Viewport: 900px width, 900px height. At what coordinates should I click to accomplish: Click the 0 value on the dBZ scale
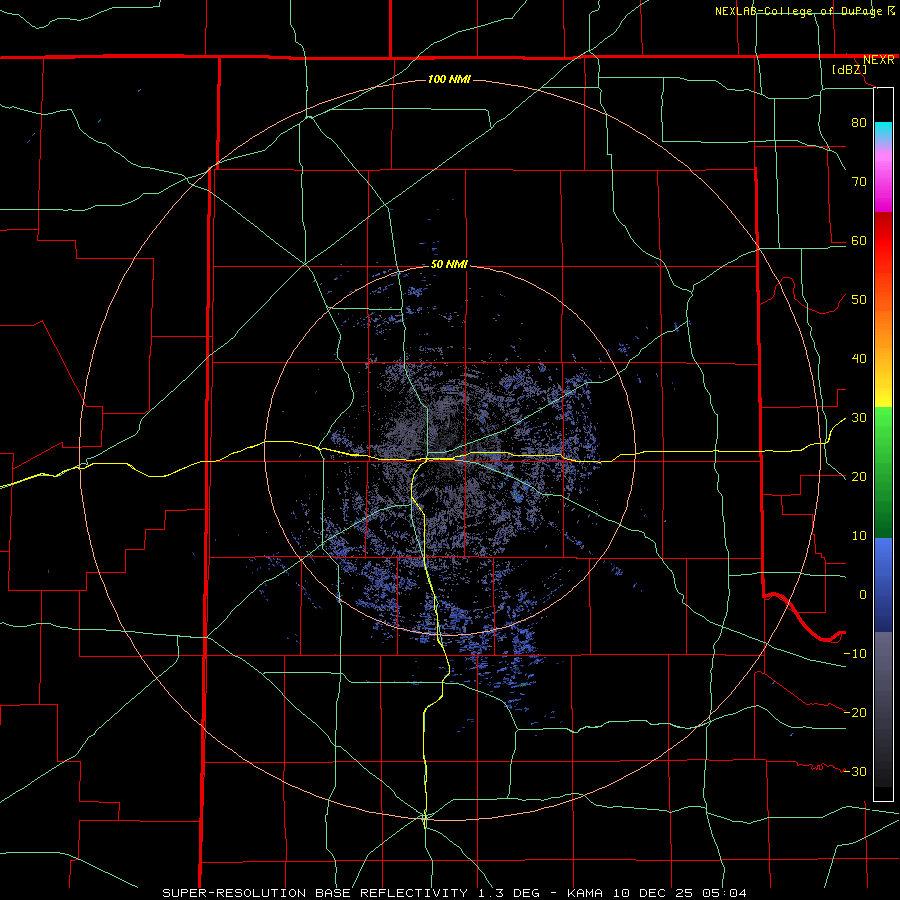863,595
